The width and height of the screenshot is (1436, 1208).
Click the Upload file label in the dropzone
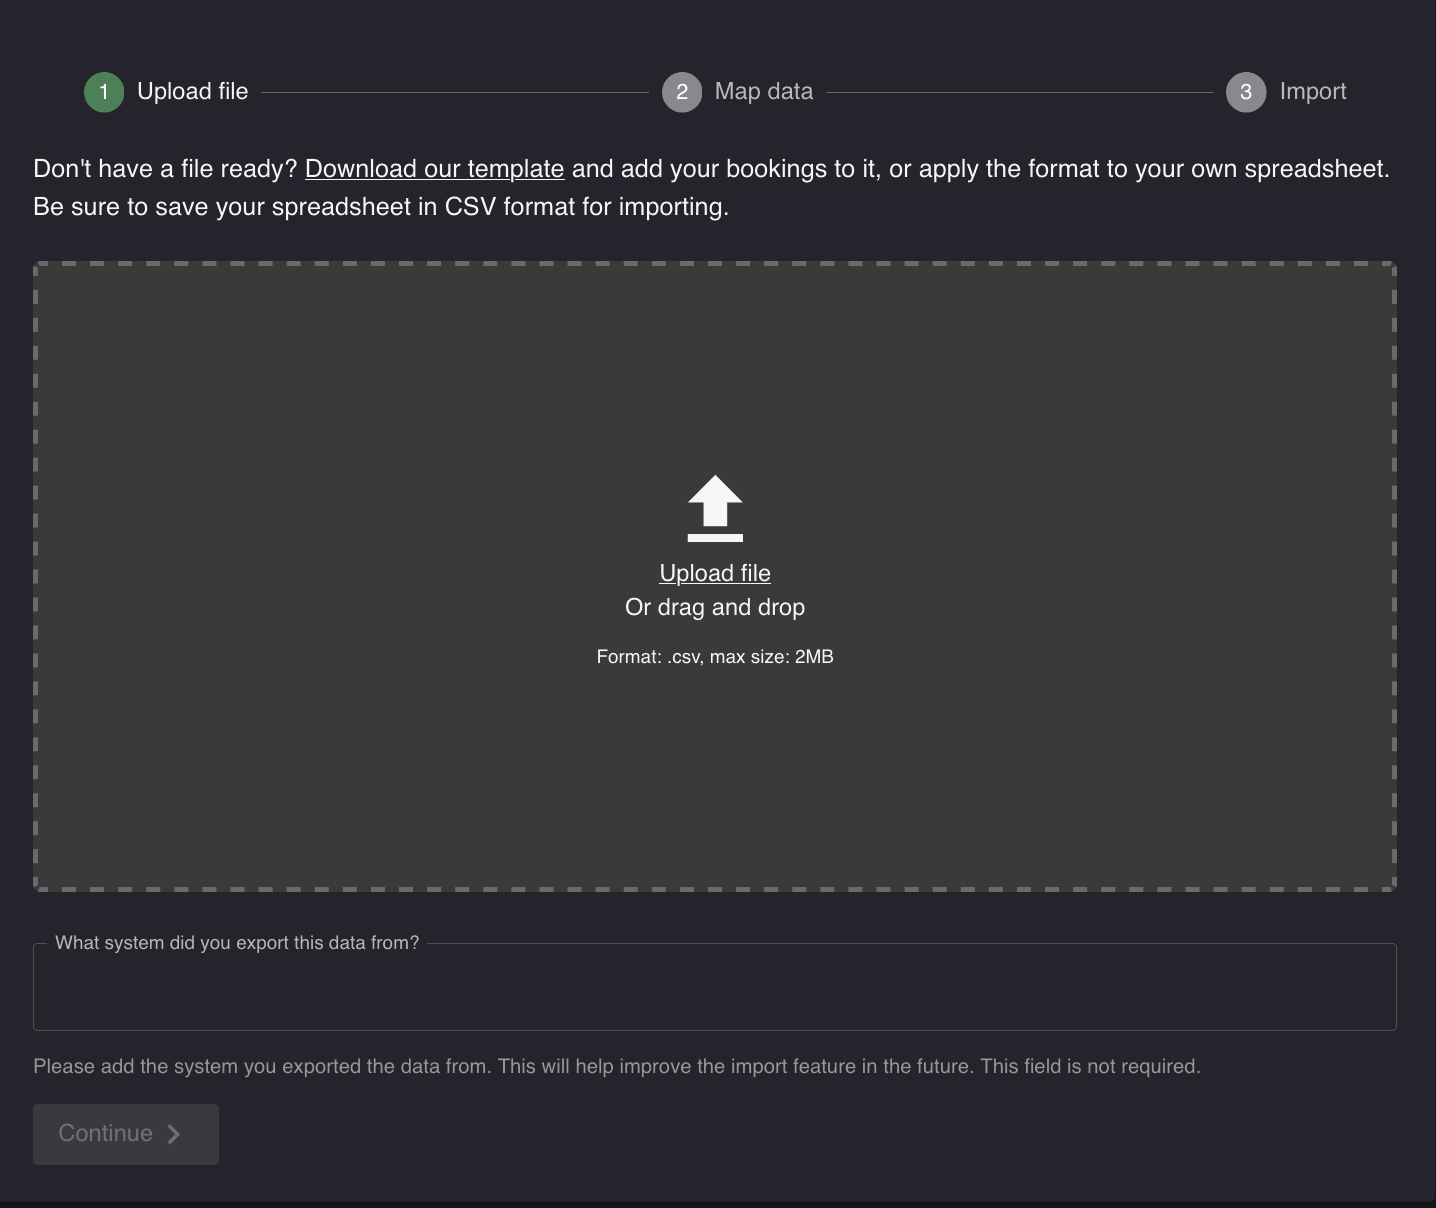click(x=714, y=573)
